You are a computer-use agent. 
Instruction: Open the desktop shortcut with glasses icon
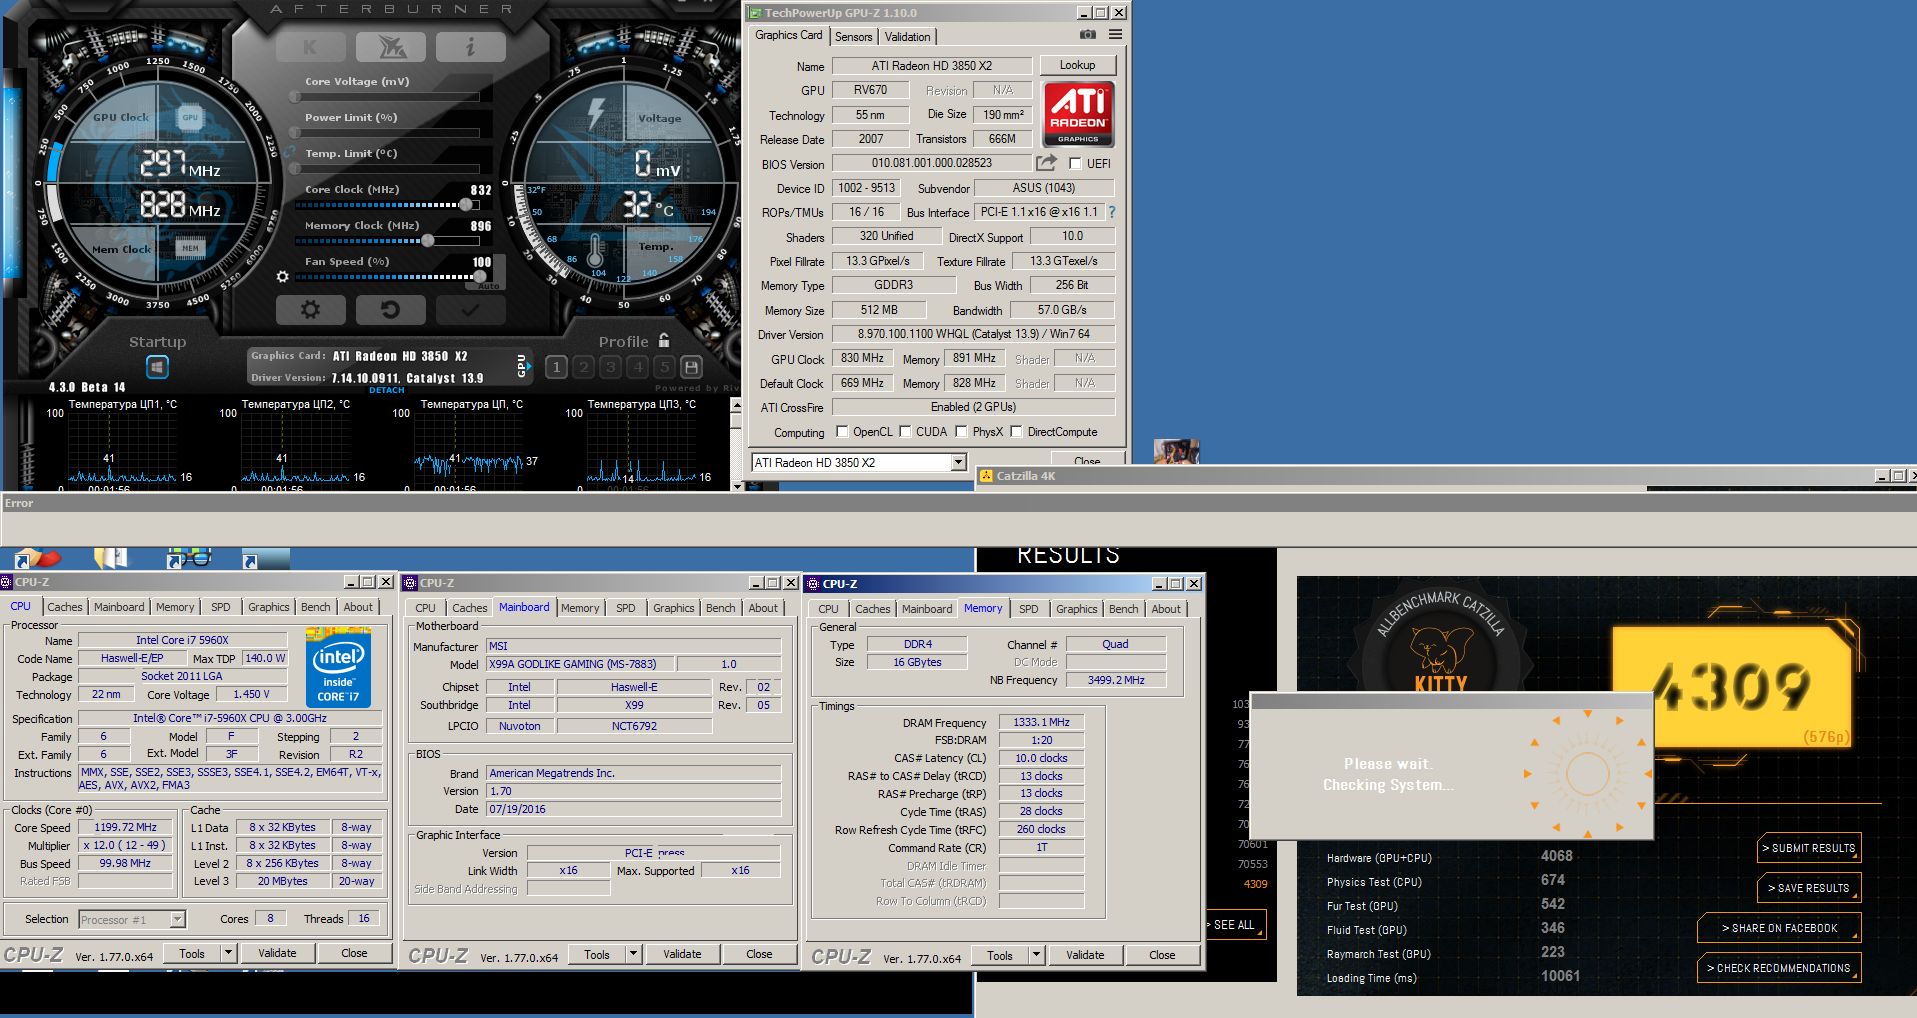188,558
